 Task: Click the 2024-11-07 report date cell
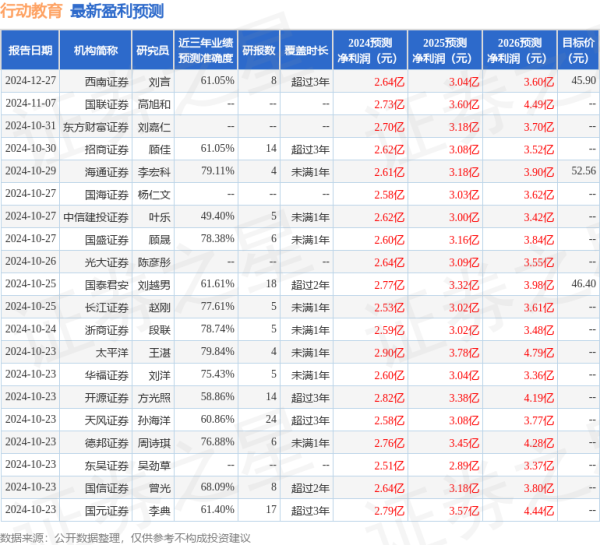click(x=31, y=103)
